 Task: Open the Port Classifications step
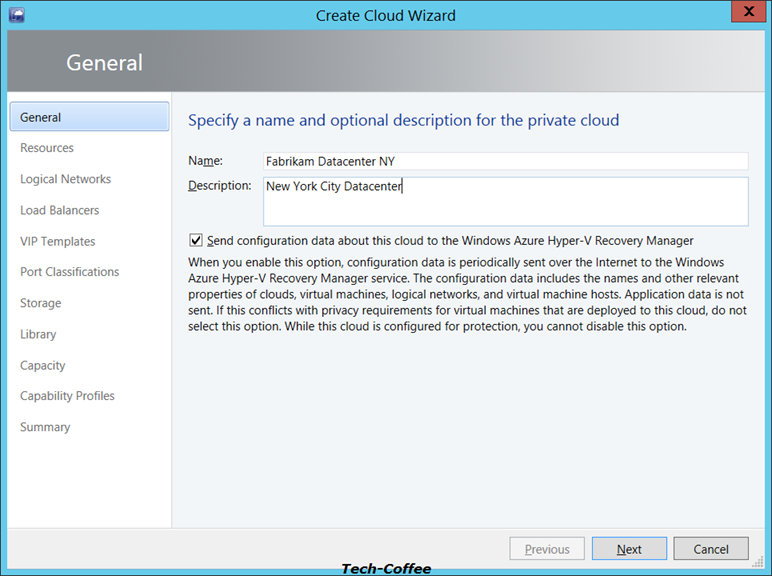[x=69, y=272]
